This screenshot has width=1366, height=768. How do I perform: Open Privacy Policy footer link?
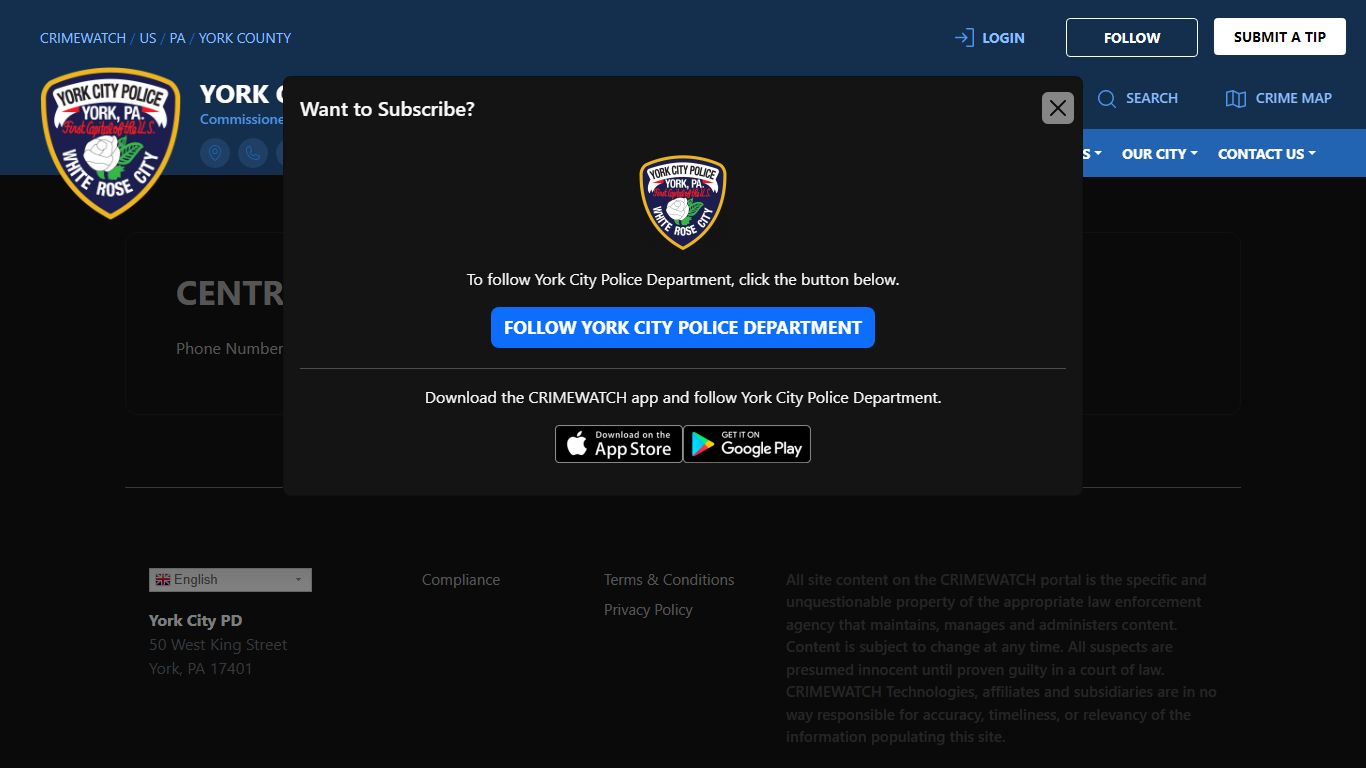tap(648, 610)
